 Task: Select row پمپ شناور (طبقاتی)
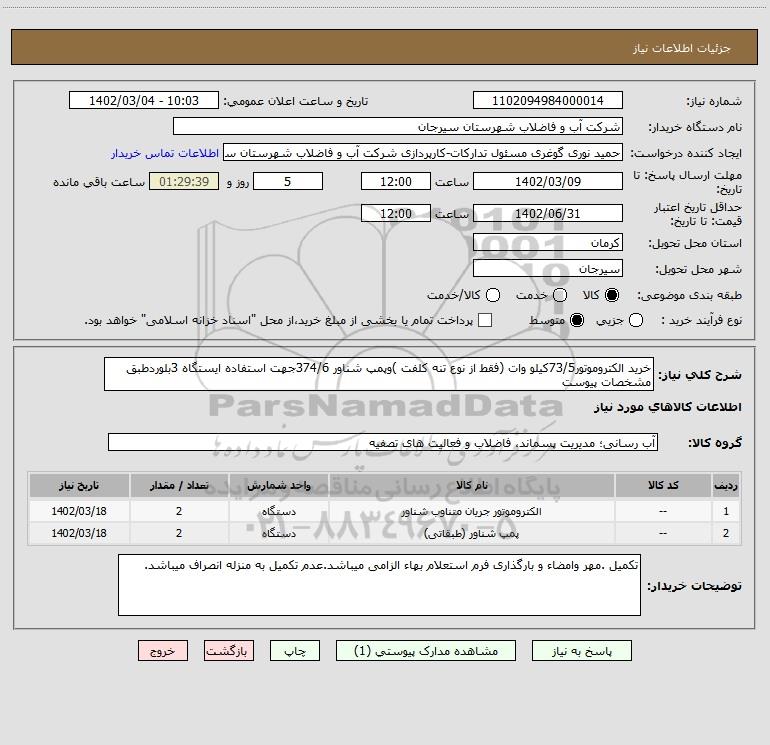385,533
